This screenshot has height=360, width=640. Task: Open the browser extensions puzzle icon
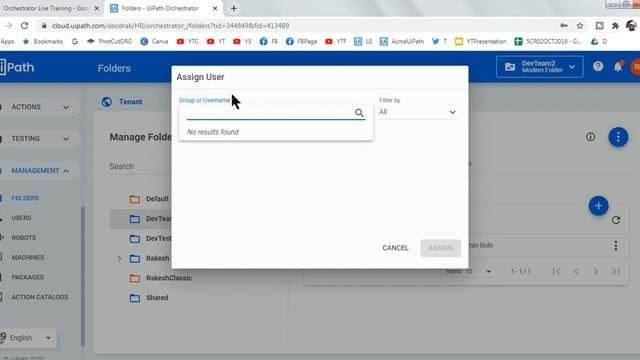click(x=615, y=26)
